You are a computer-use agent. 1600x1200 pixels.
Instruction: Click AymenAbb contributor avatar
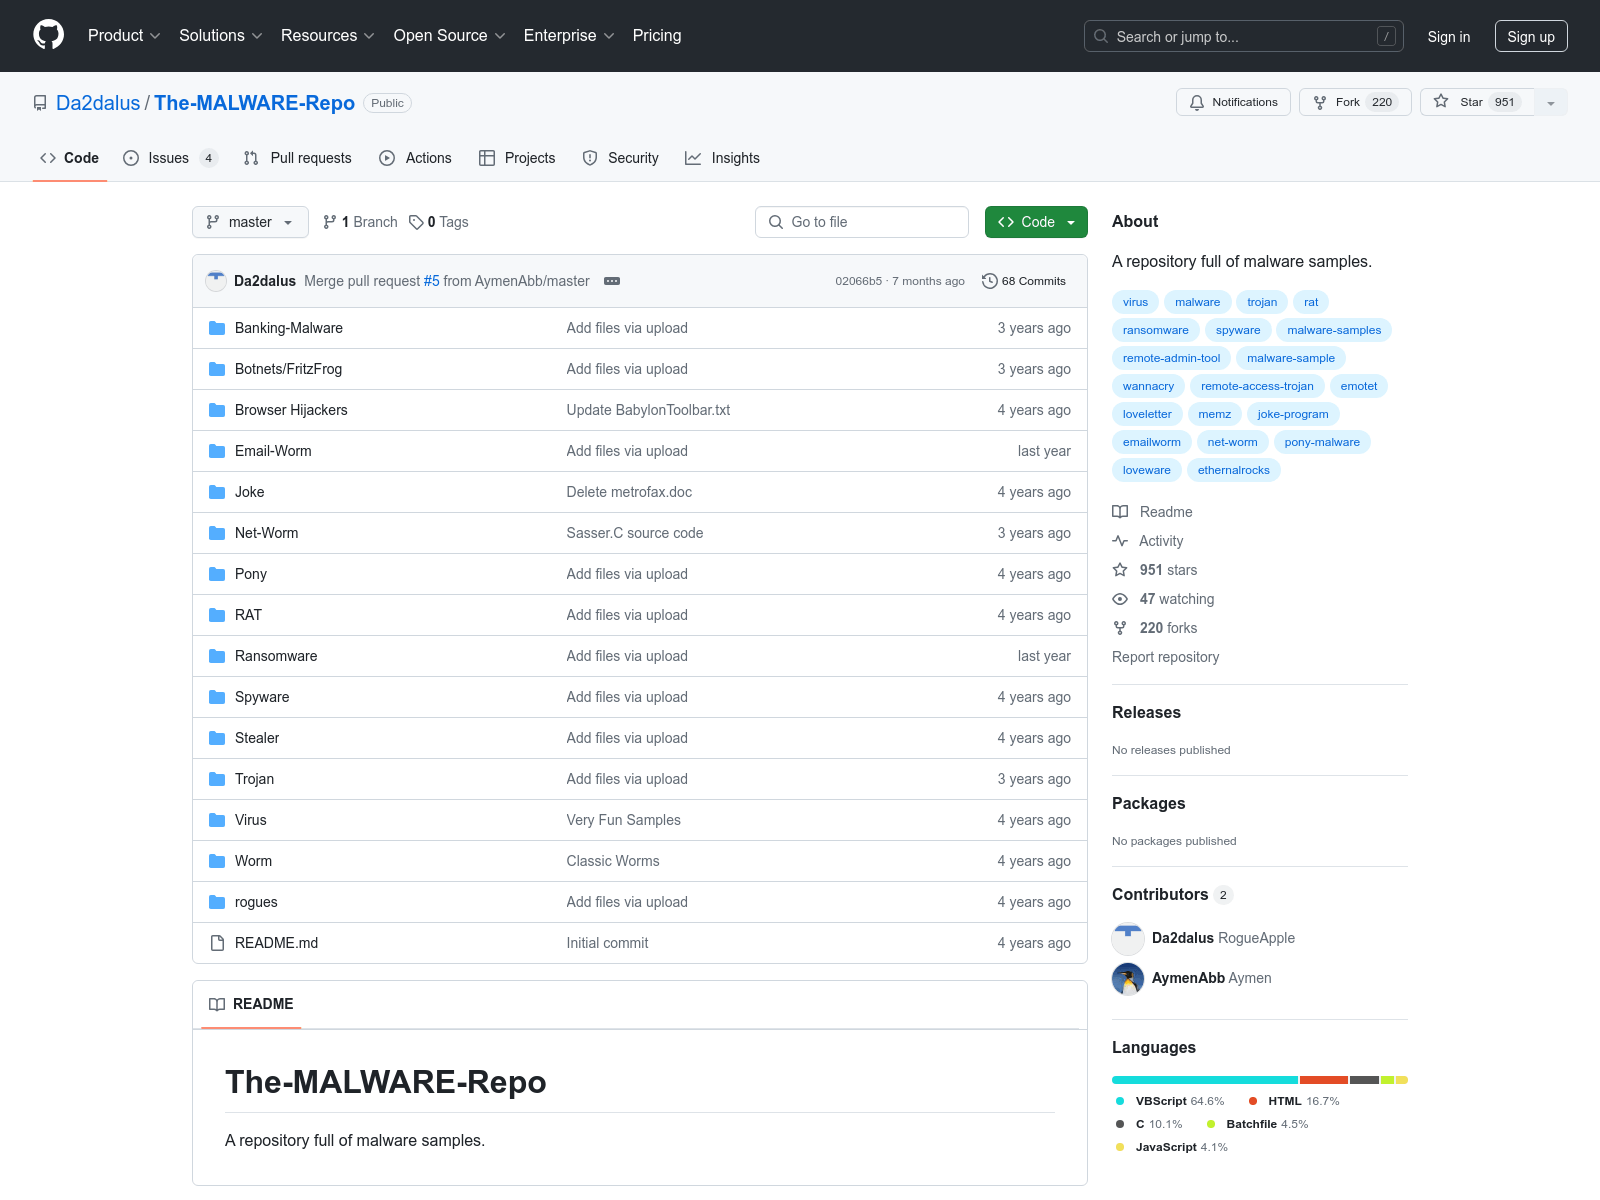coord(1128,978)
